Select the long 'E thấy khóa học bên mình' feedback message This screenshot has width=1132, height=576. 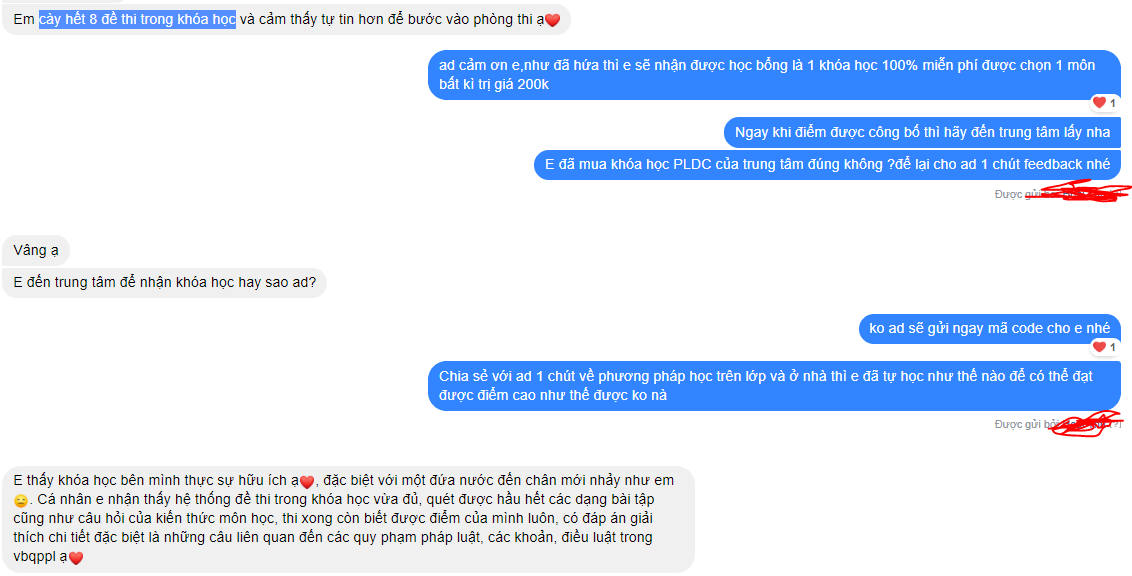pos(348,520)
